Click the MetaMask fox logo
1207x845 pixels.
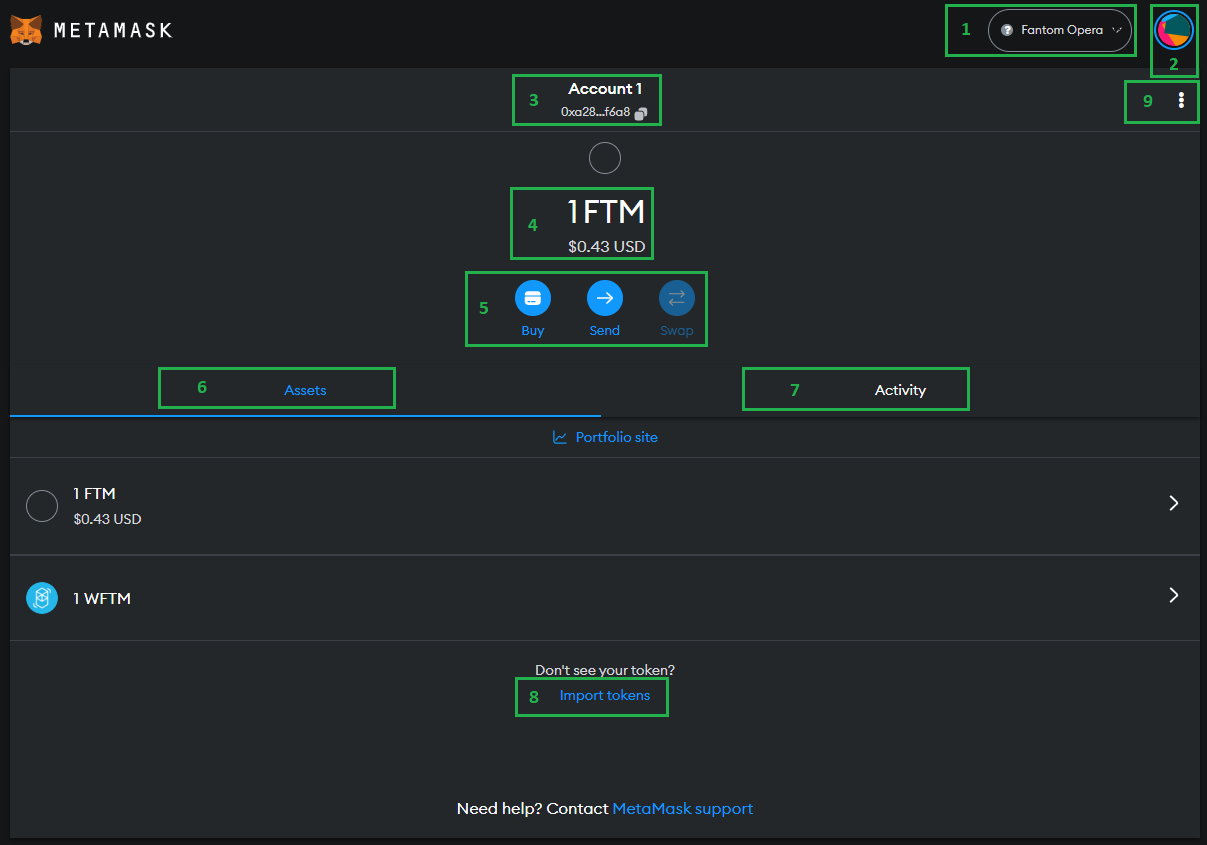(x=26, y=30)
